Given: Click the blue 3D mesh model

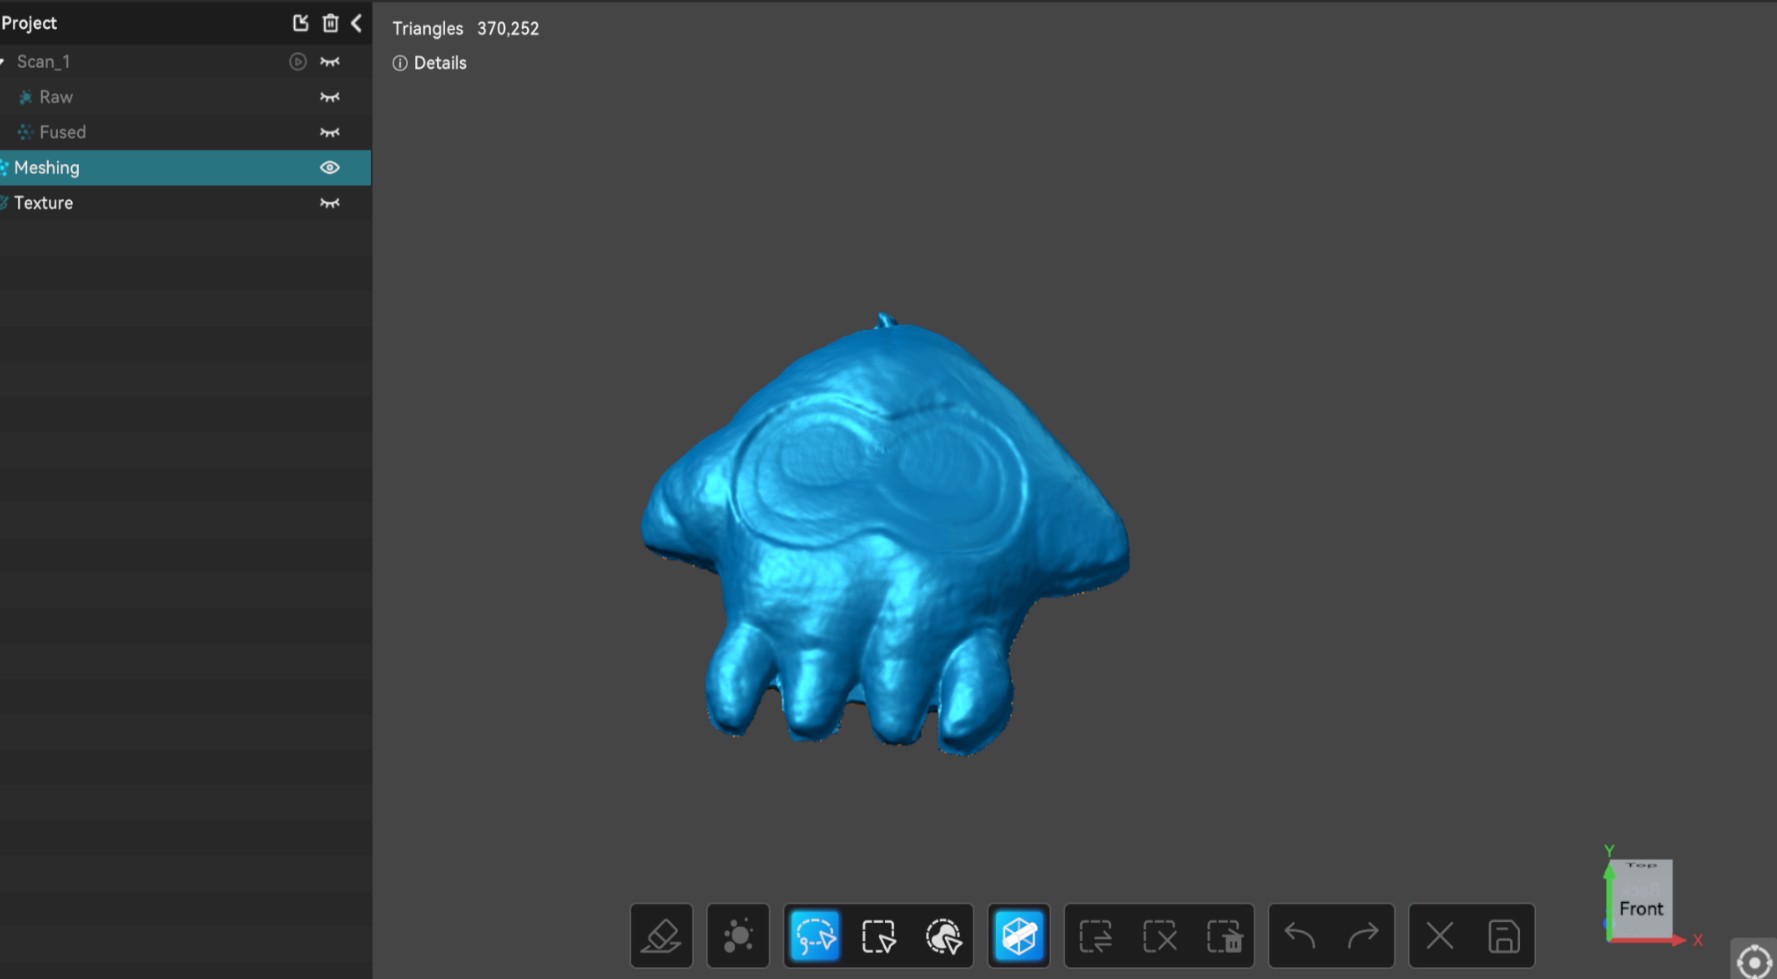Looking at the screenshot, I should [885, 535].
